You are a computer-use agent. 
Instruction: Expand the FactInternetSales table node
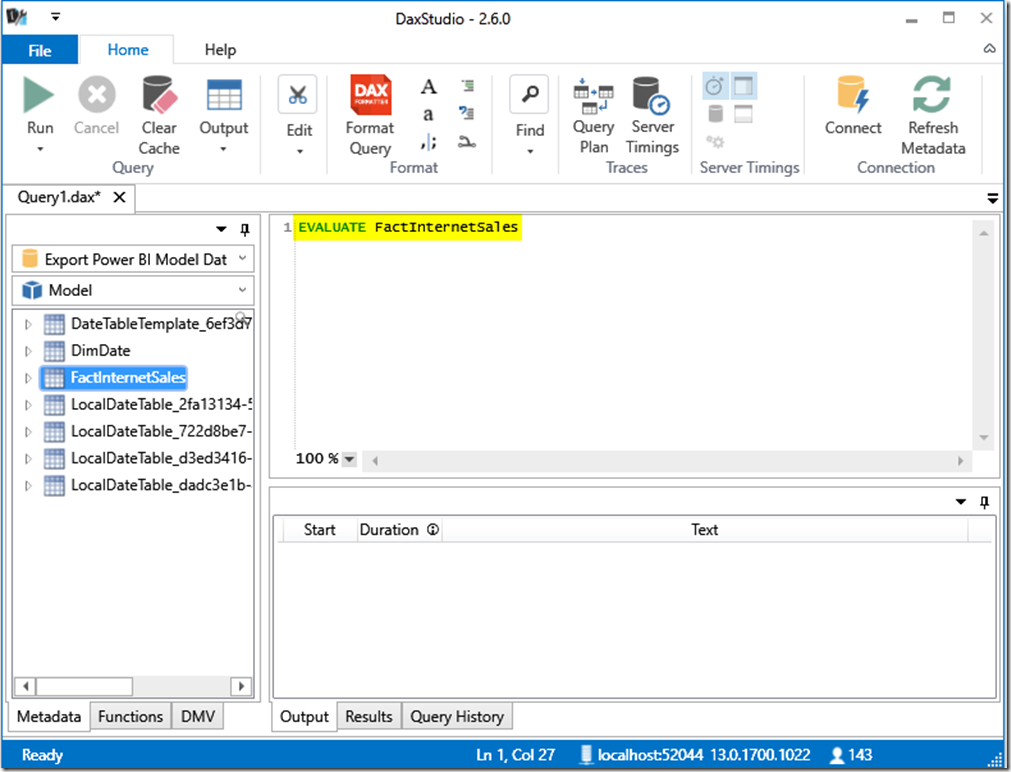28,378
